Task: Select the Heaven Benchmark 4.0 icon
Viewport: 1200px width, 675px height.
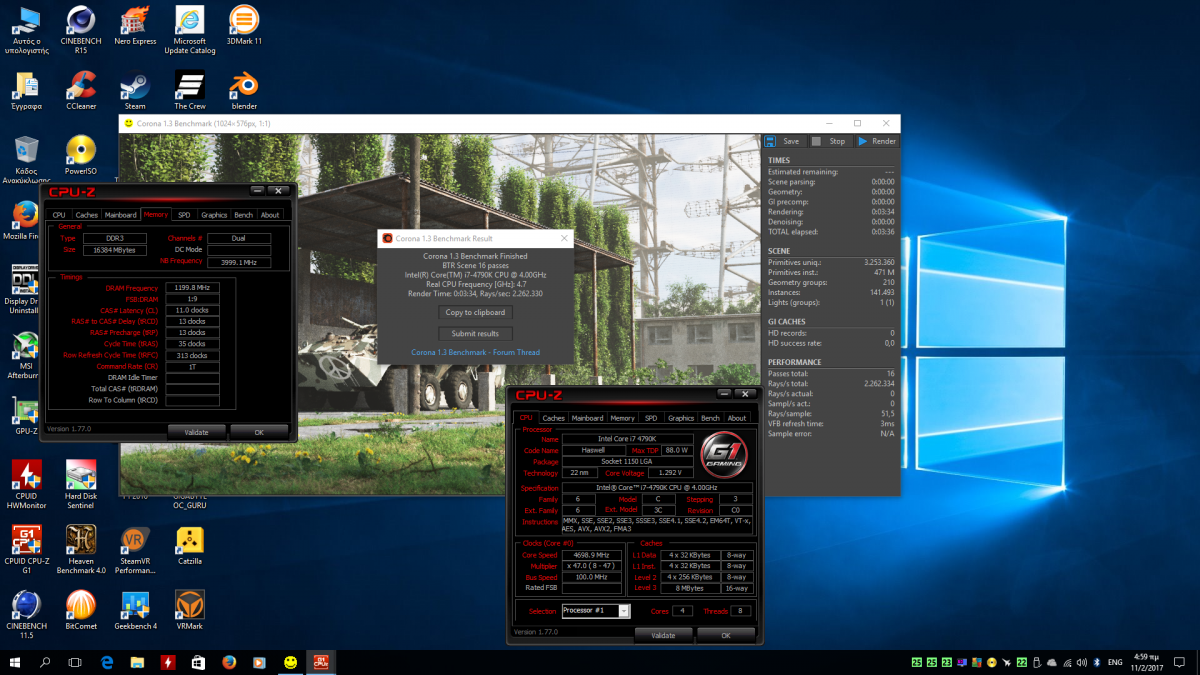Action: coord(81,550)
